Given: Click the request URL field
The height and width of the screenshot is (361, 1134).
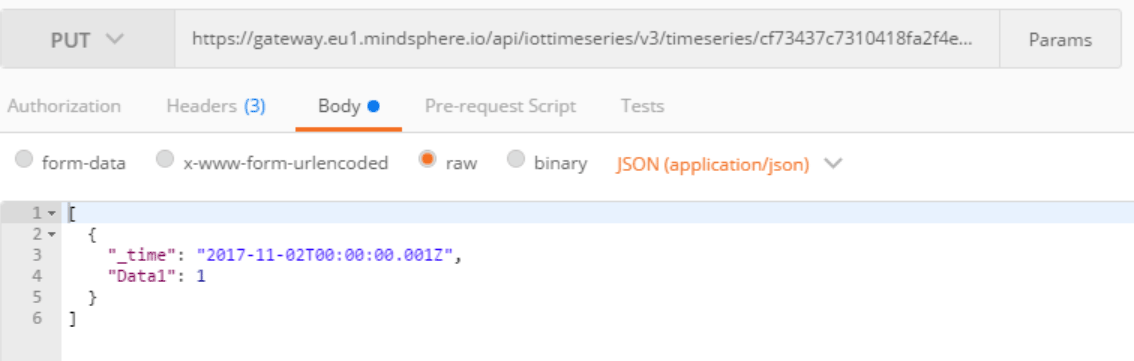Looking at the screenshot, I should pyautogui.click(x=587, y=40).
